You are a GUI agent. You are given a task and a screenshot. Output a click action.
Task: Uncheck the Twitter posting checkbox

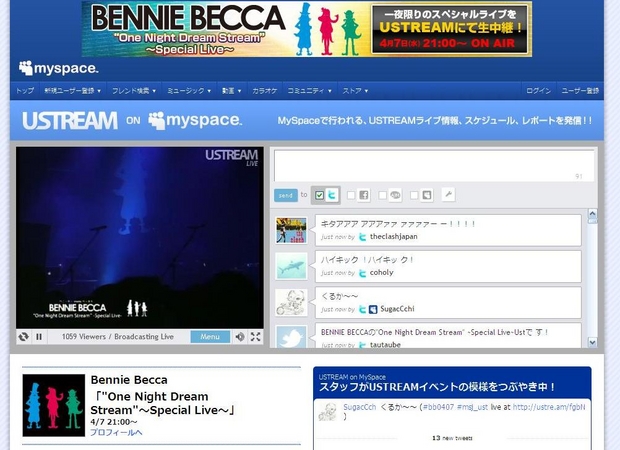click(x=319, y=195)
